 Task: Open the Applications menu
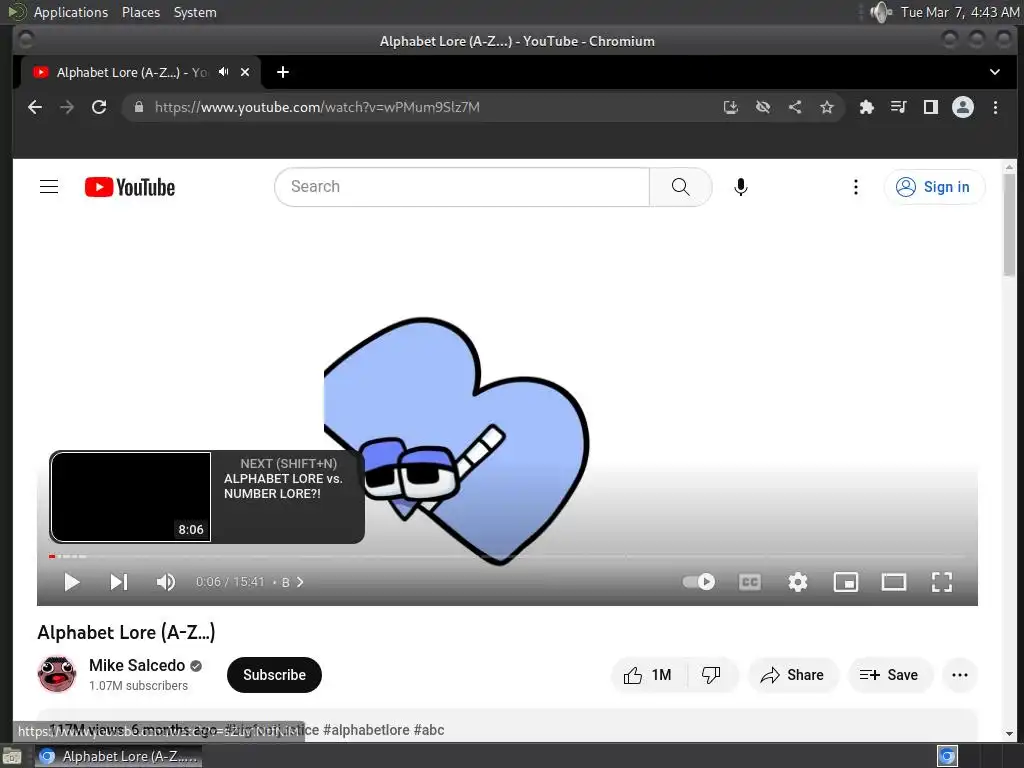(x=71, y=12)
